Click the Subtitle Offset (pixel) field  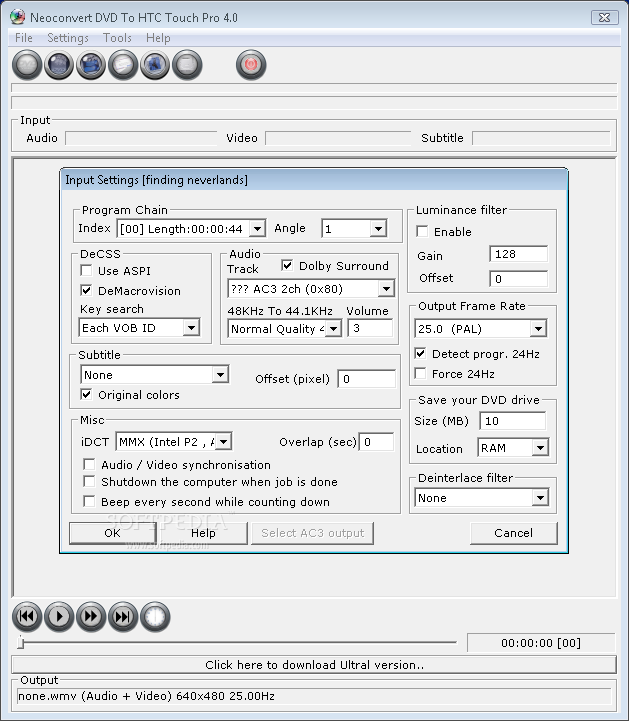point(366,379)
